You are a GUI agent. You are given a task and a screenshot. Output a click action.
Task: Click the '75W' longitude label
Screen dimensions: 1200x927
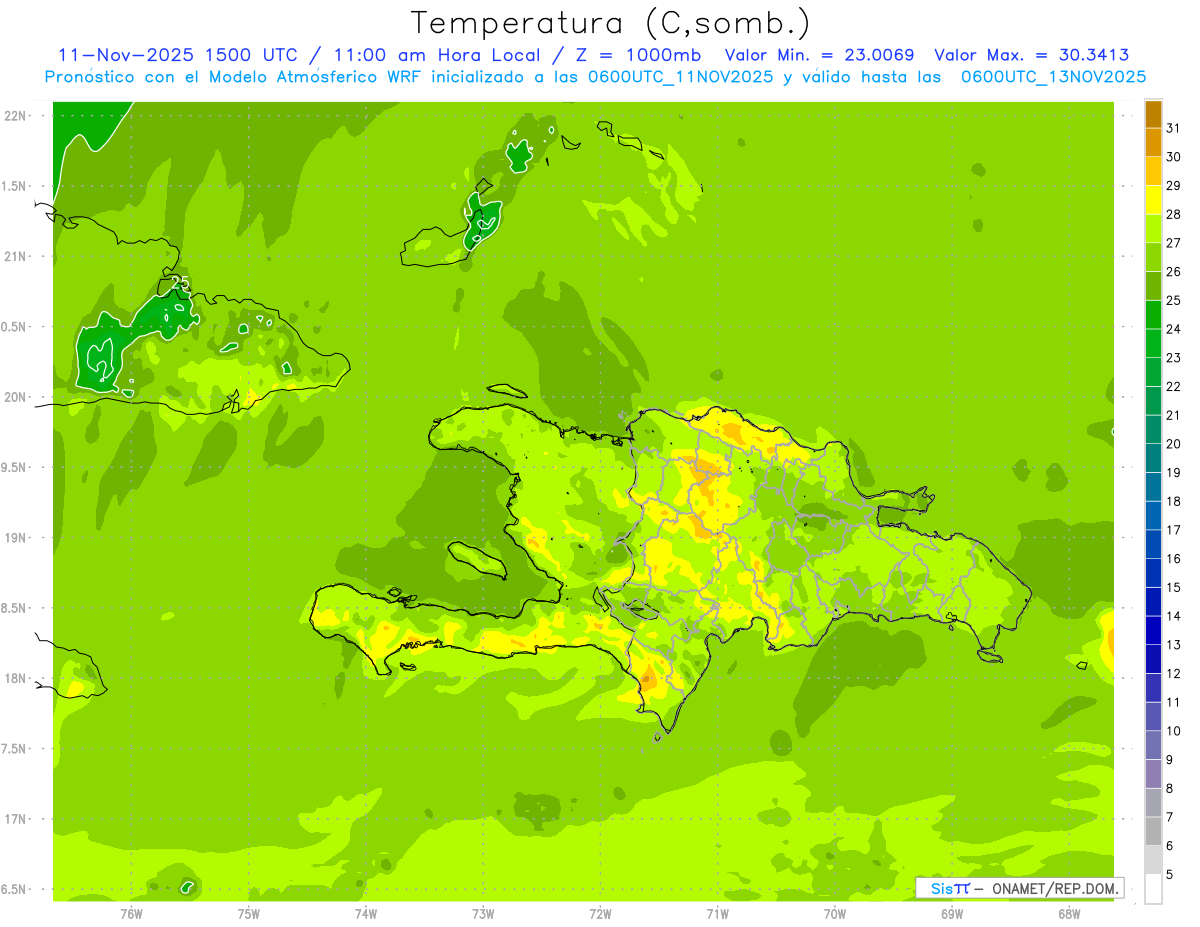249,913
